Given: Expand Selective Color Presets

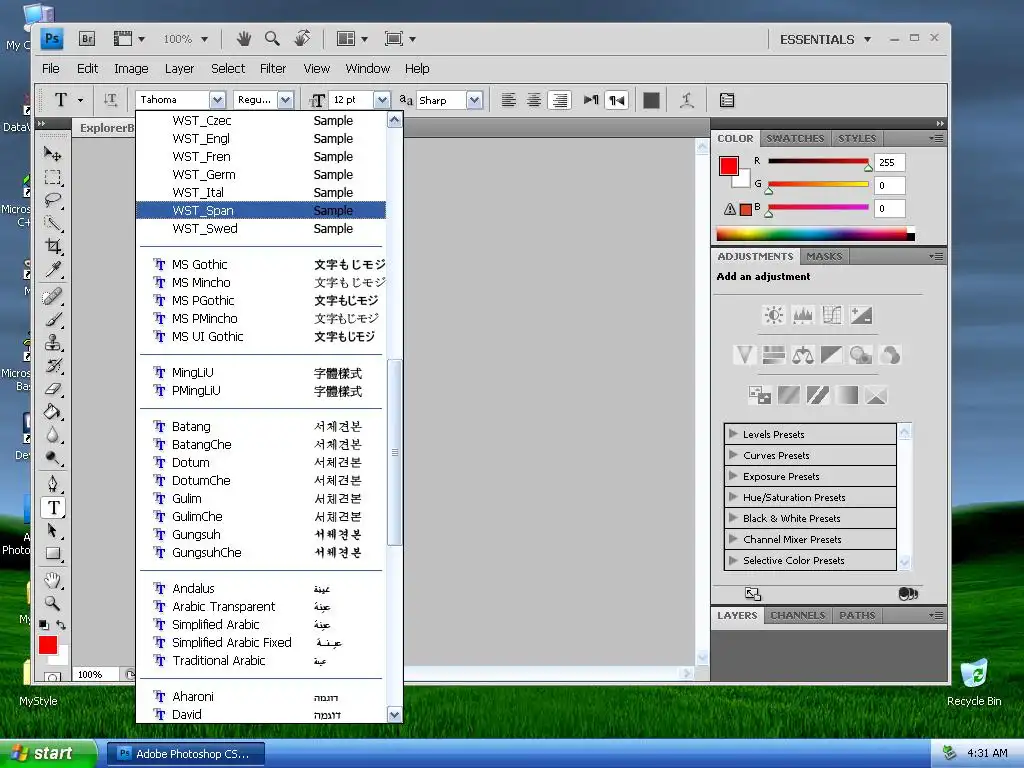Looking at the screenshot, I should 733,560.
